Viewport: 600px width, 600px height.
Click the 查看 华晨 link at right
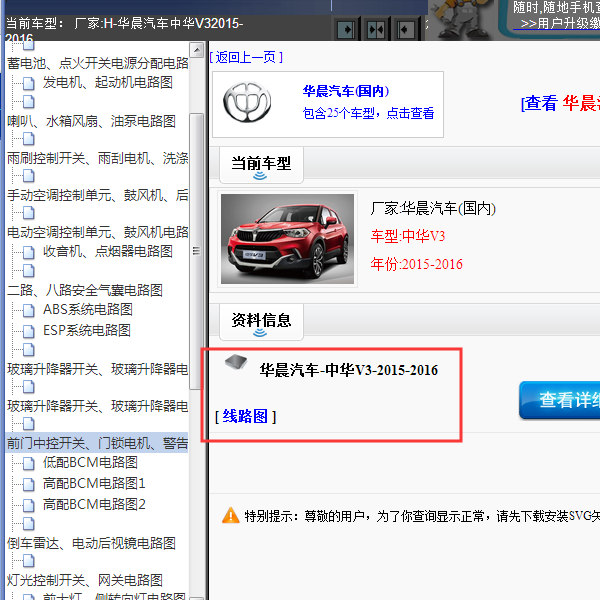tap(560, 103)
